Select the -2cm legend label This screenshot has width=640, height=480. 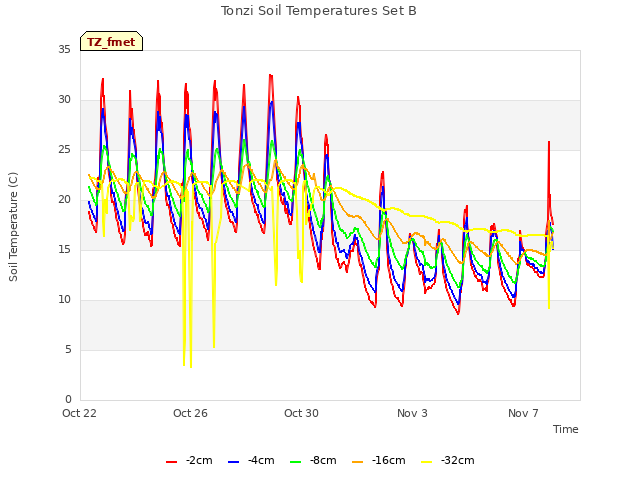click(199, 460)
